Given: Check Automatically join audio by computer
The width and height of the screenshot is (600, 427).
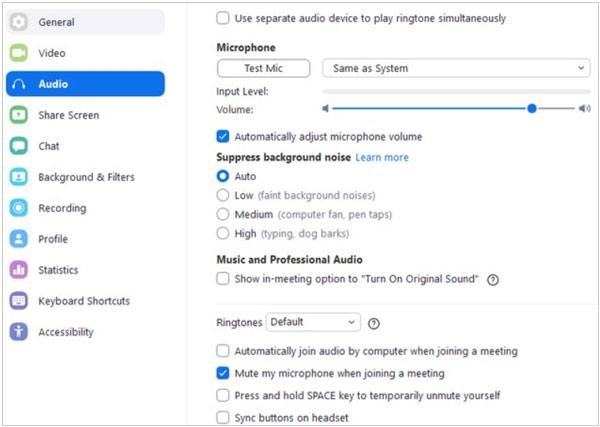Looking at the screenshot, I should tap(223, 350).
